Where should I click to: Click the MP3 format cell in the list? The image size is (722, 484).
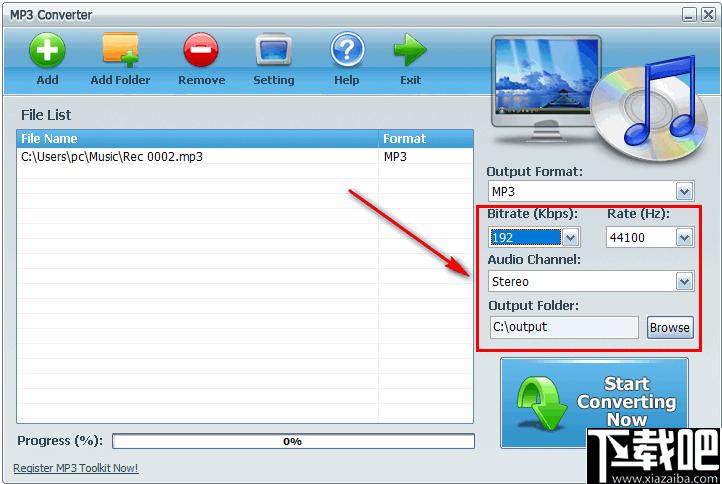pyautogui.click(x=395, y=157)
